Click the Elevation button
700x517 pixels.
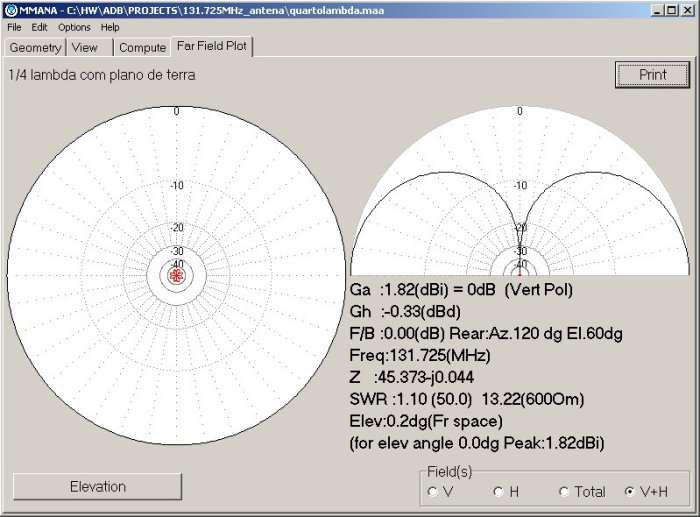(97, 486)
